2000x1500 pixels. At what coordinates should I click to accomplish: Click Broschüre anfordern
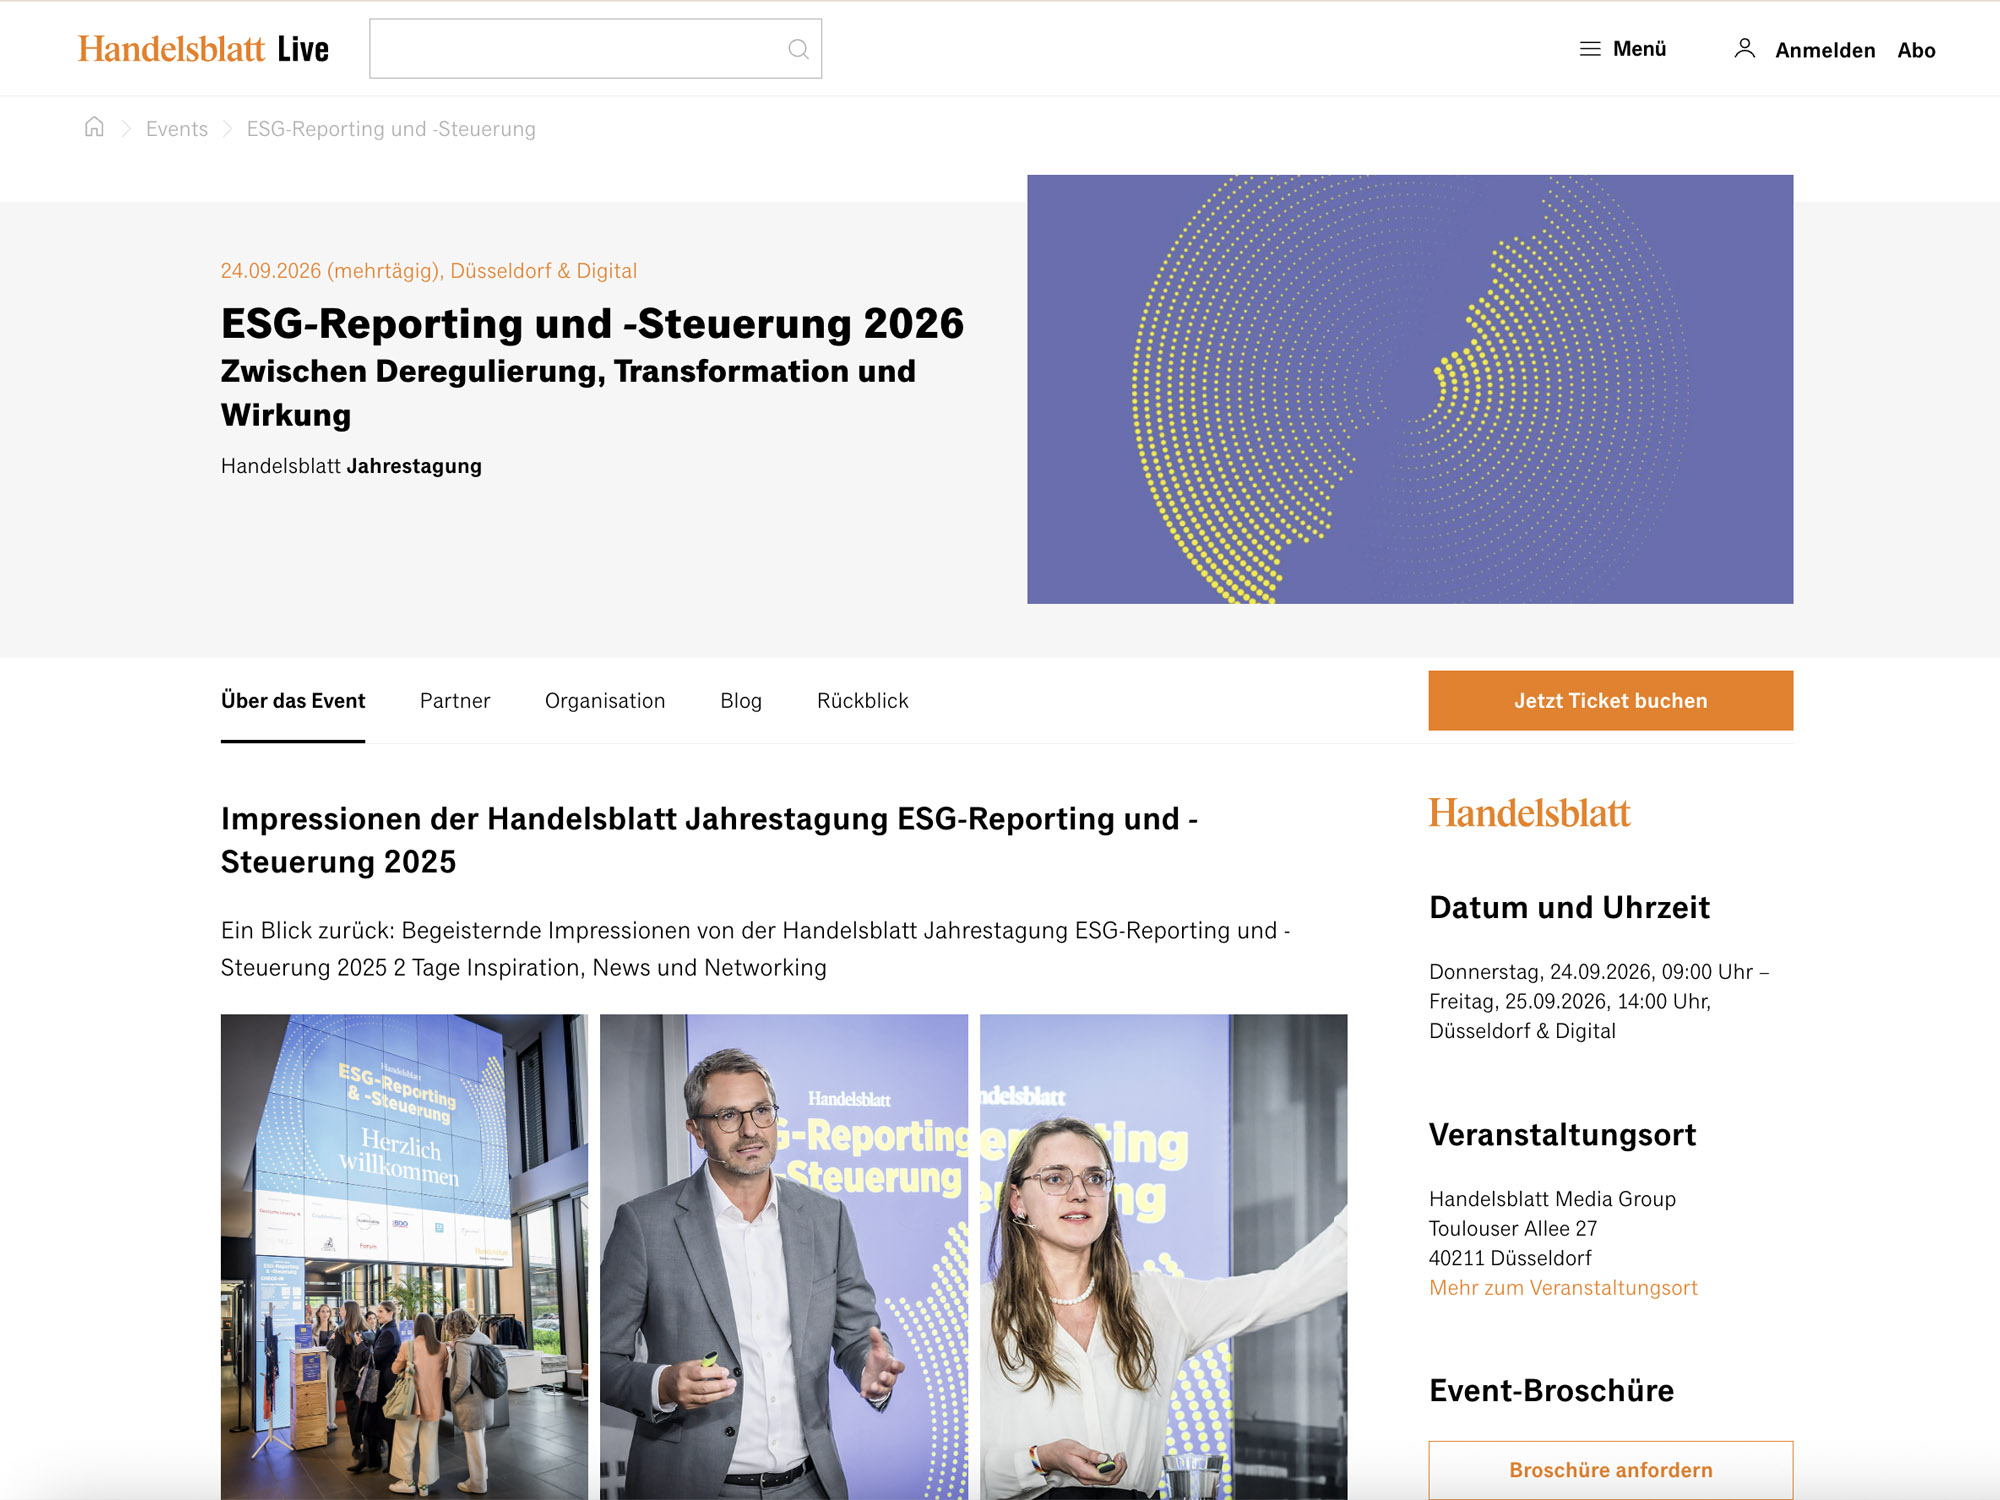1610,1469
